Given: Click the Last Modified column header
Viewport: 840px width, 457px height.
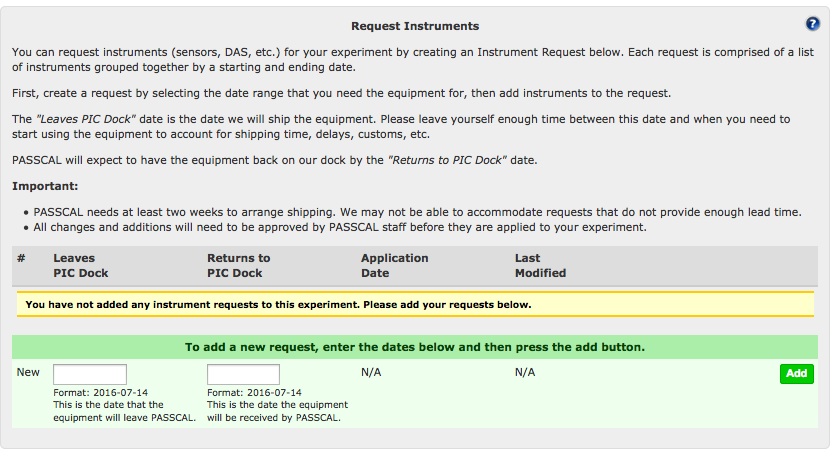Looking at the screenshot, I should click(540, 265).
